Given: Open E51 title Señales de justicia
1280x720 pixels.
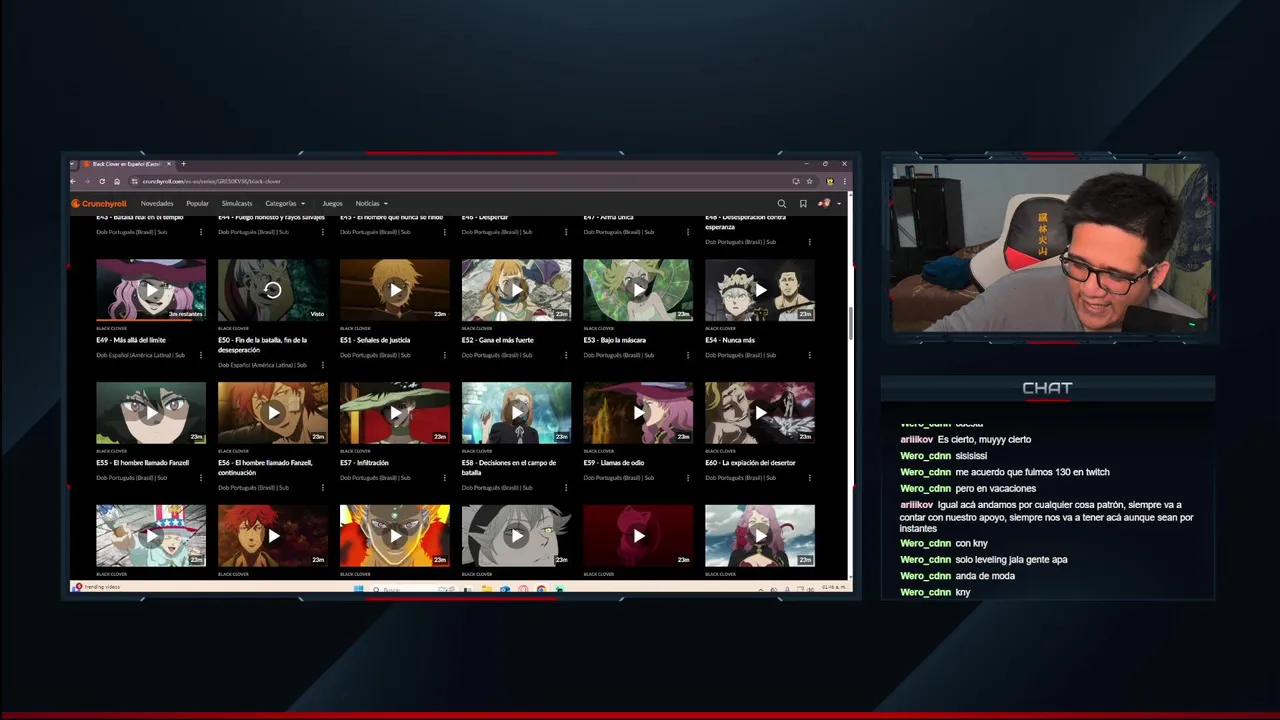Looking at the screenshot, I should coord(375,340).
